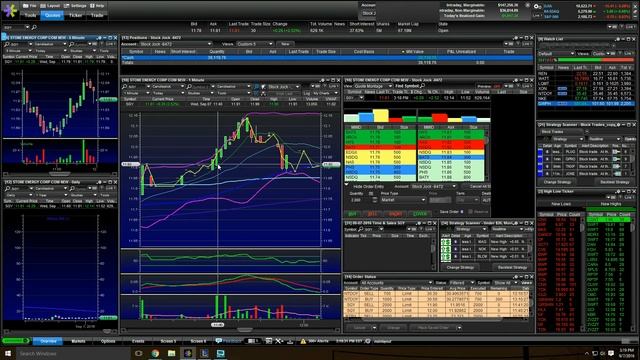This screenshot has width=640, height=360.
Task: Click the alerts warning triangle icon in the status bar
Action: click(303, 341)
